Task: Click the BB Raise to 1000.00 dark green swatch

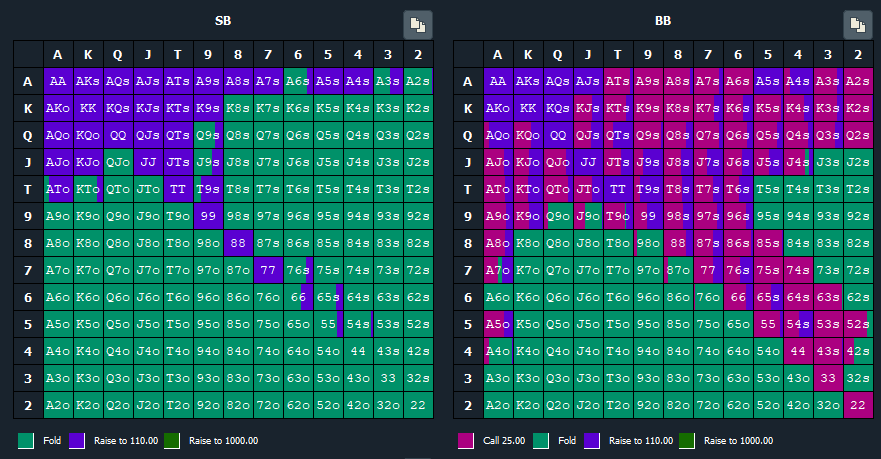Action: pyautogui.click(x=687, y=441)
